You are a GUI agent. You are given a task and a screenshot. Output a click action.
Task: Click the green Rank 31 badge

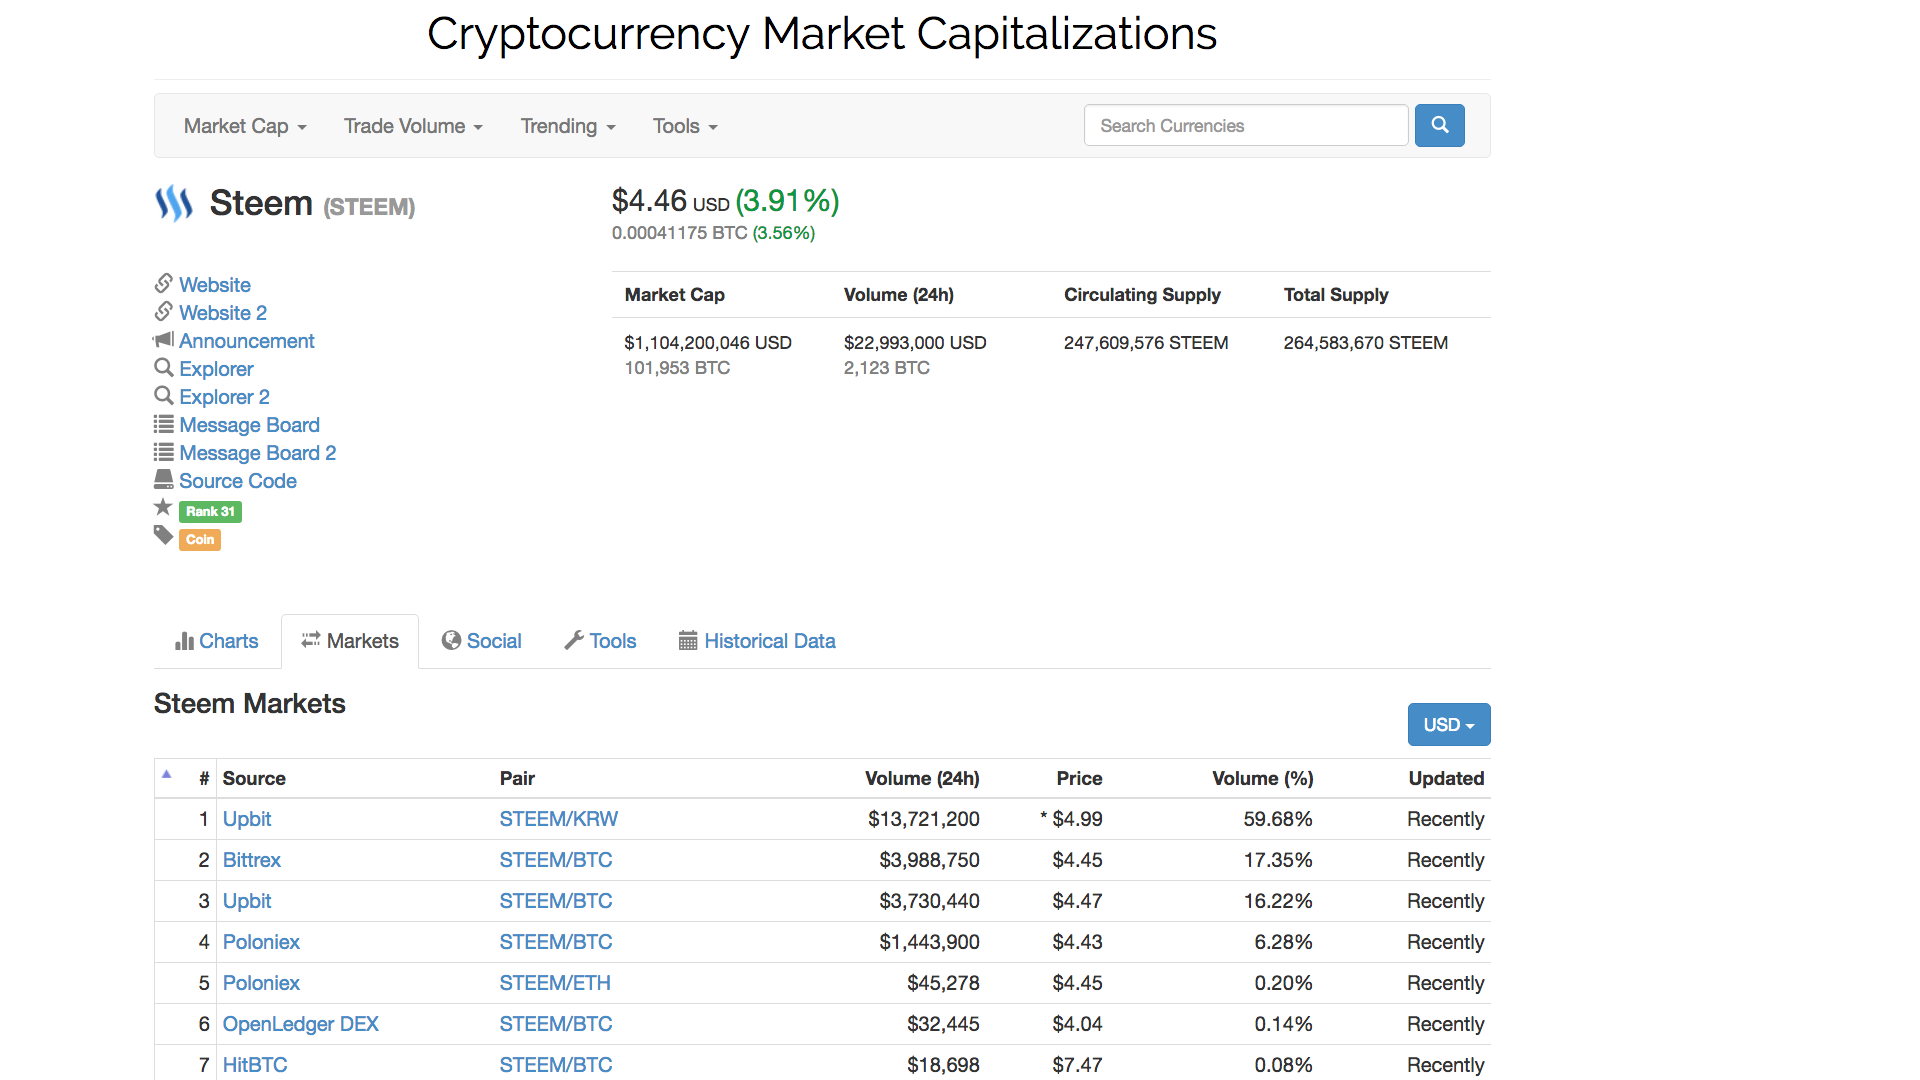pos(210,511)
